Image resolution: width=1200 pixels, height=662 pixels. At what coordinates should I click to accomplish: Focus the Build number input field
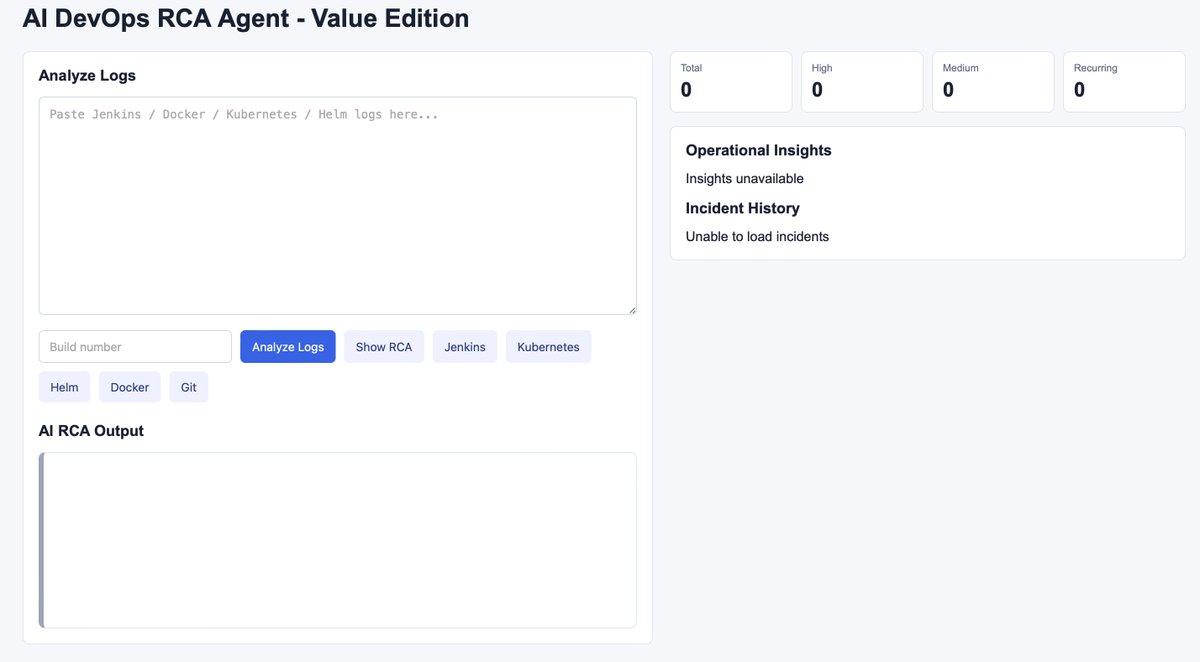135,347
